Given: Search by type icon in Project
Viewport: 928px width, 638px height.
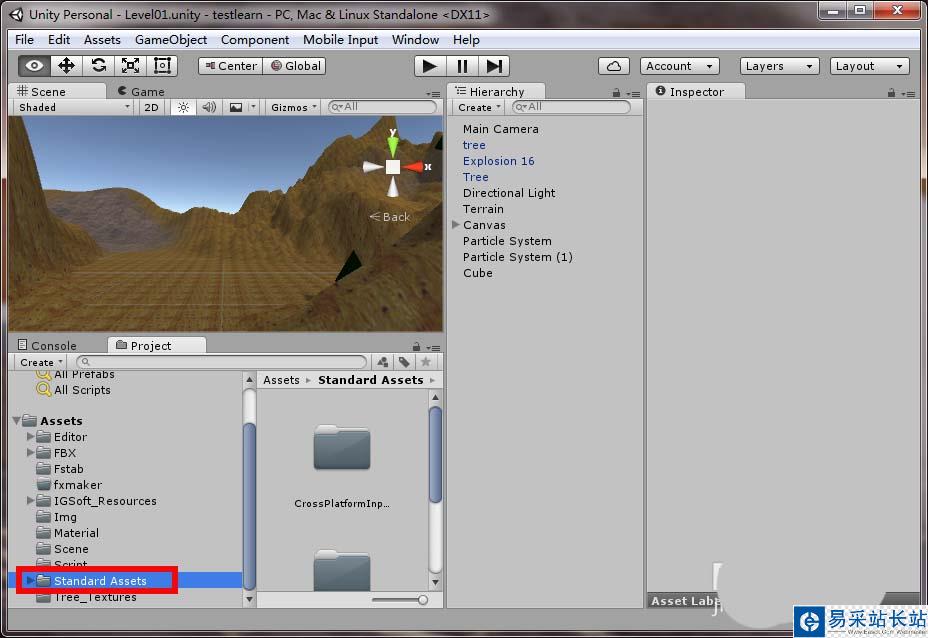Looking at the screenshot, I should [x=383, y=362].
